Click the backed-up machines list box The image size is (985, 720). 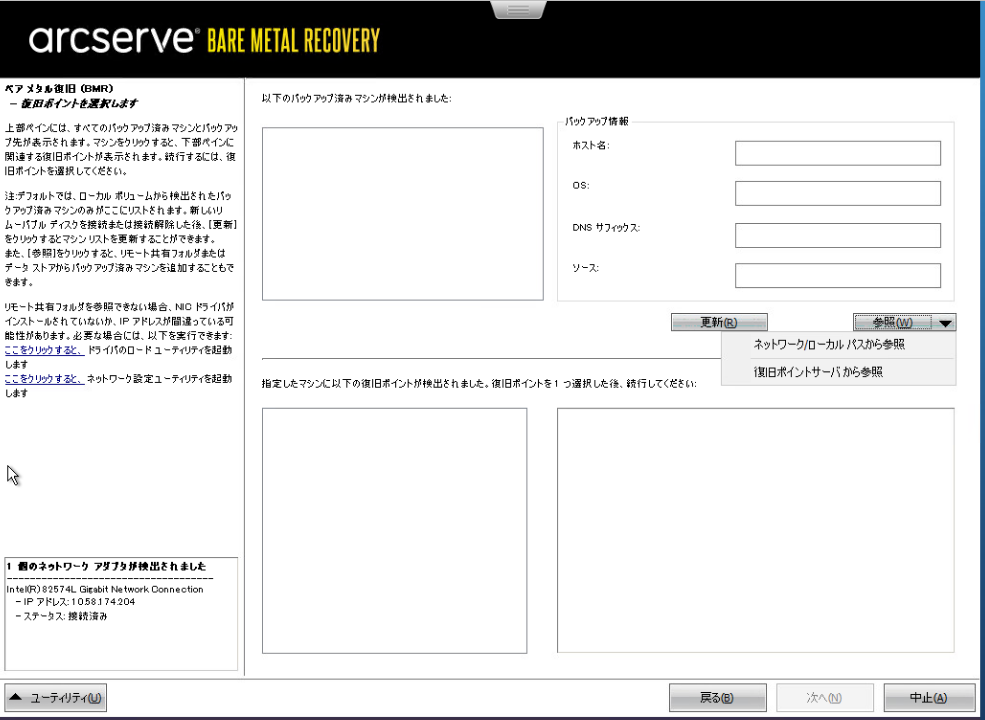coord(403,214)
